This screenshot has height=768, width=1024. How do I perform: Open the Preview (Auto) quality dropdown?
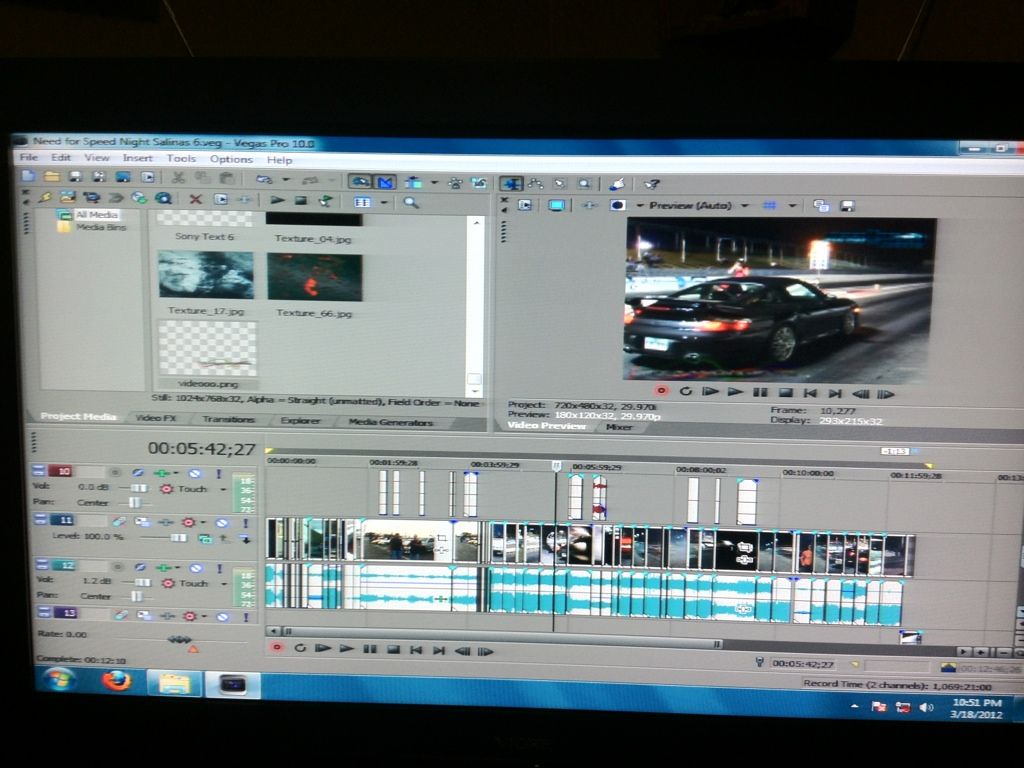click(x=744, y=206)
